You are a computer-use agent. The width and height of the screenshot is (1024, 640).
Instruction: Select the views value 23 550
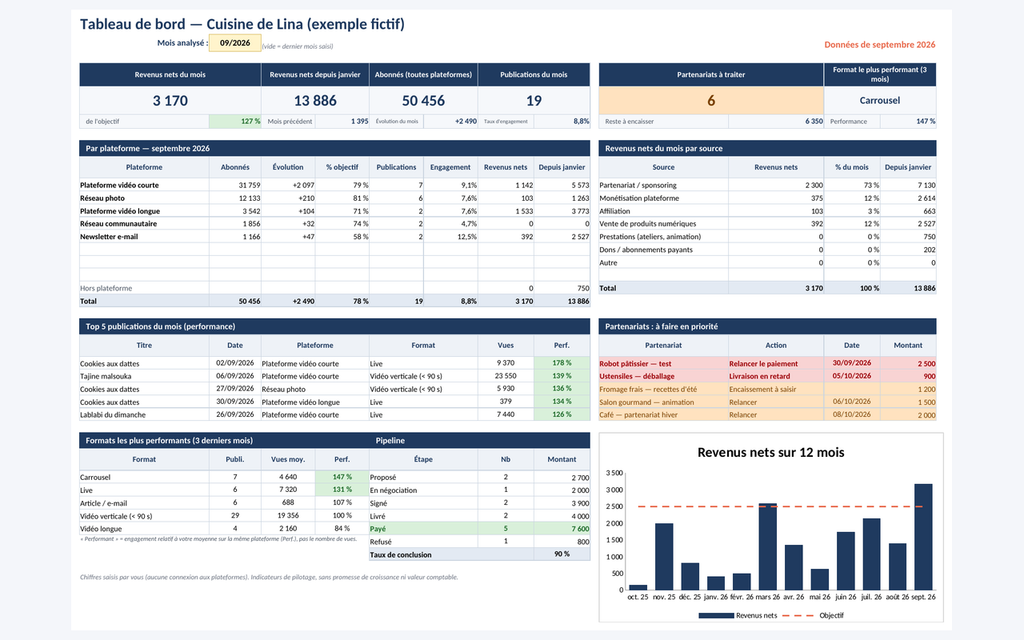505,376
